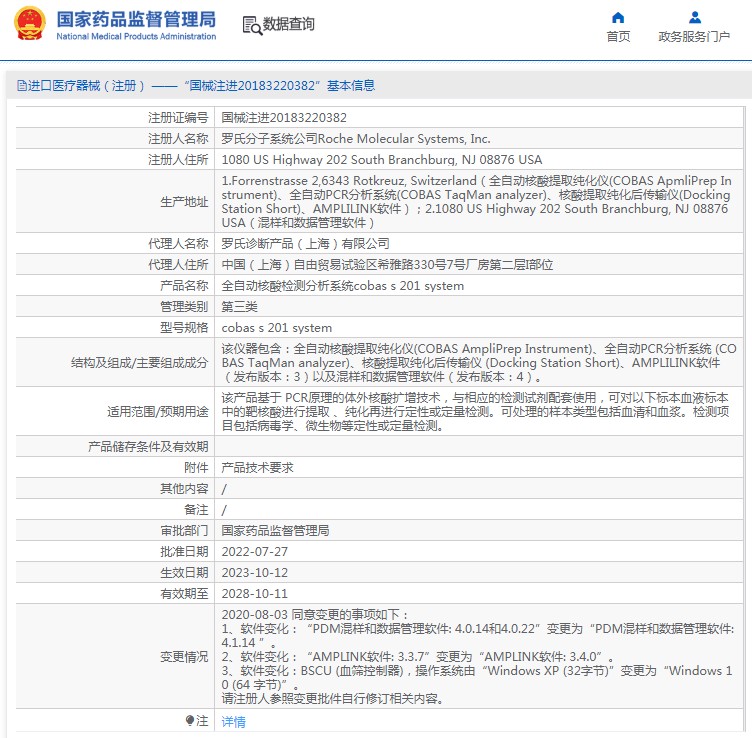The width and height of the screenshot is (752, 738).
Task: Click the 首页 label
Action: 618,36
